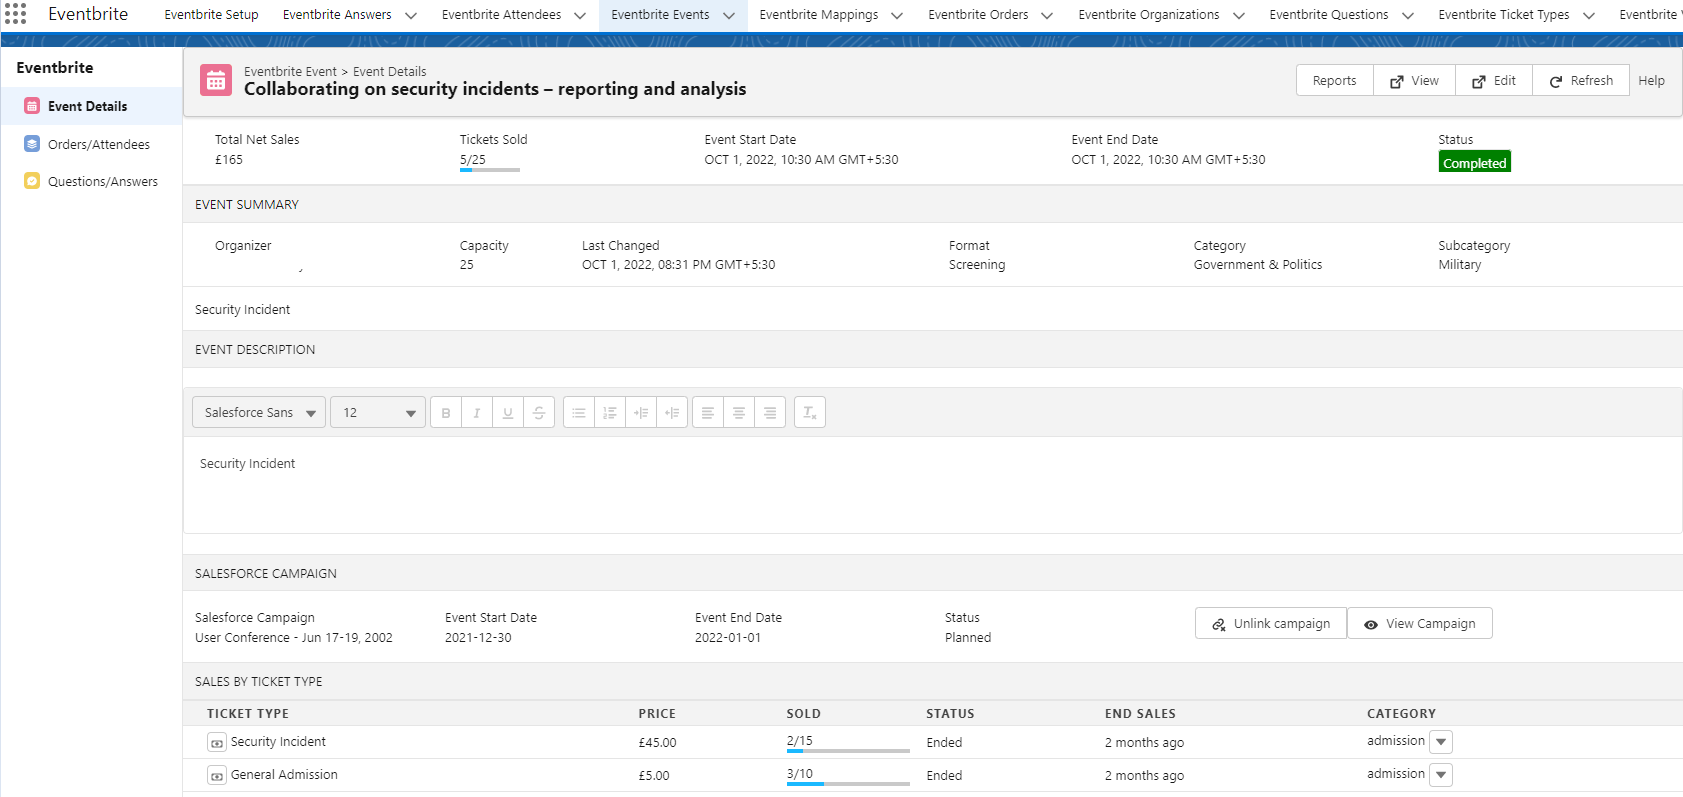Toggle bold formatting in the description editor
The height and width of the screenshot is (797, 1683).
446,412
